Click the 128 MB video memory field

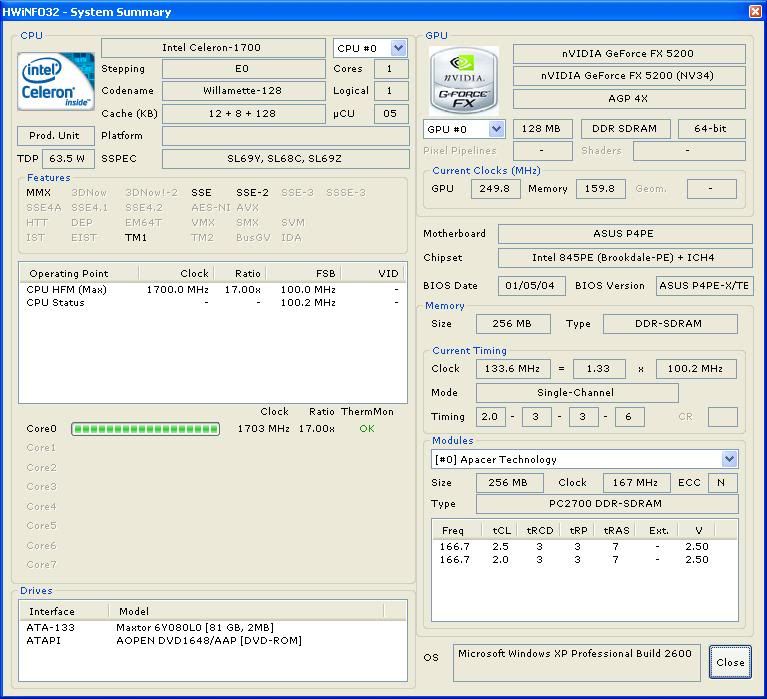pyautogui.click(x=542, y=129)
